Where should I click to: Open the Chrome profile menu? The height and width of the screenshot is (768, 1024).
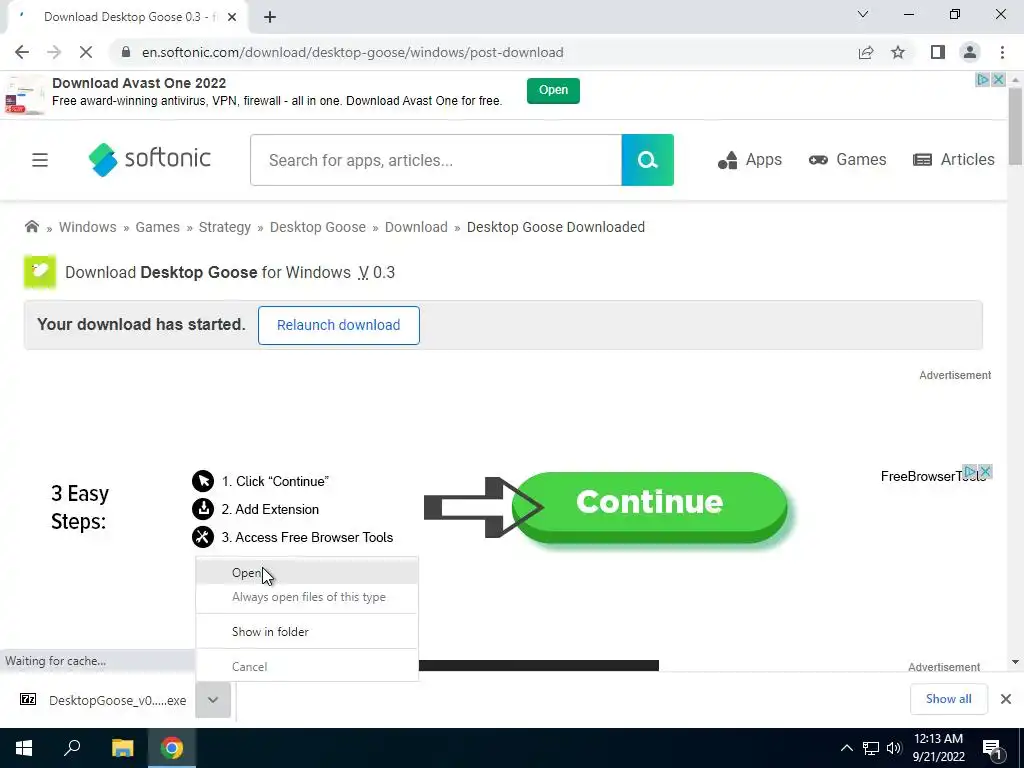pyautogui.click(x=970, y=52)
